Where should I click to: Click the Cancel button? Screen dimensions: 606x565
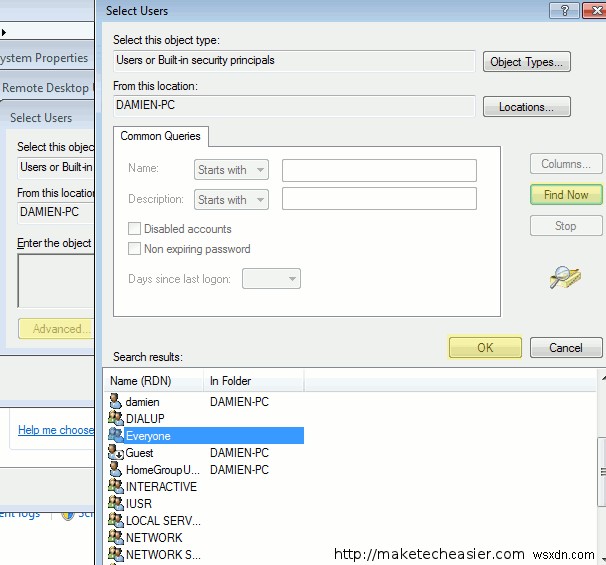tap(566, 347)
